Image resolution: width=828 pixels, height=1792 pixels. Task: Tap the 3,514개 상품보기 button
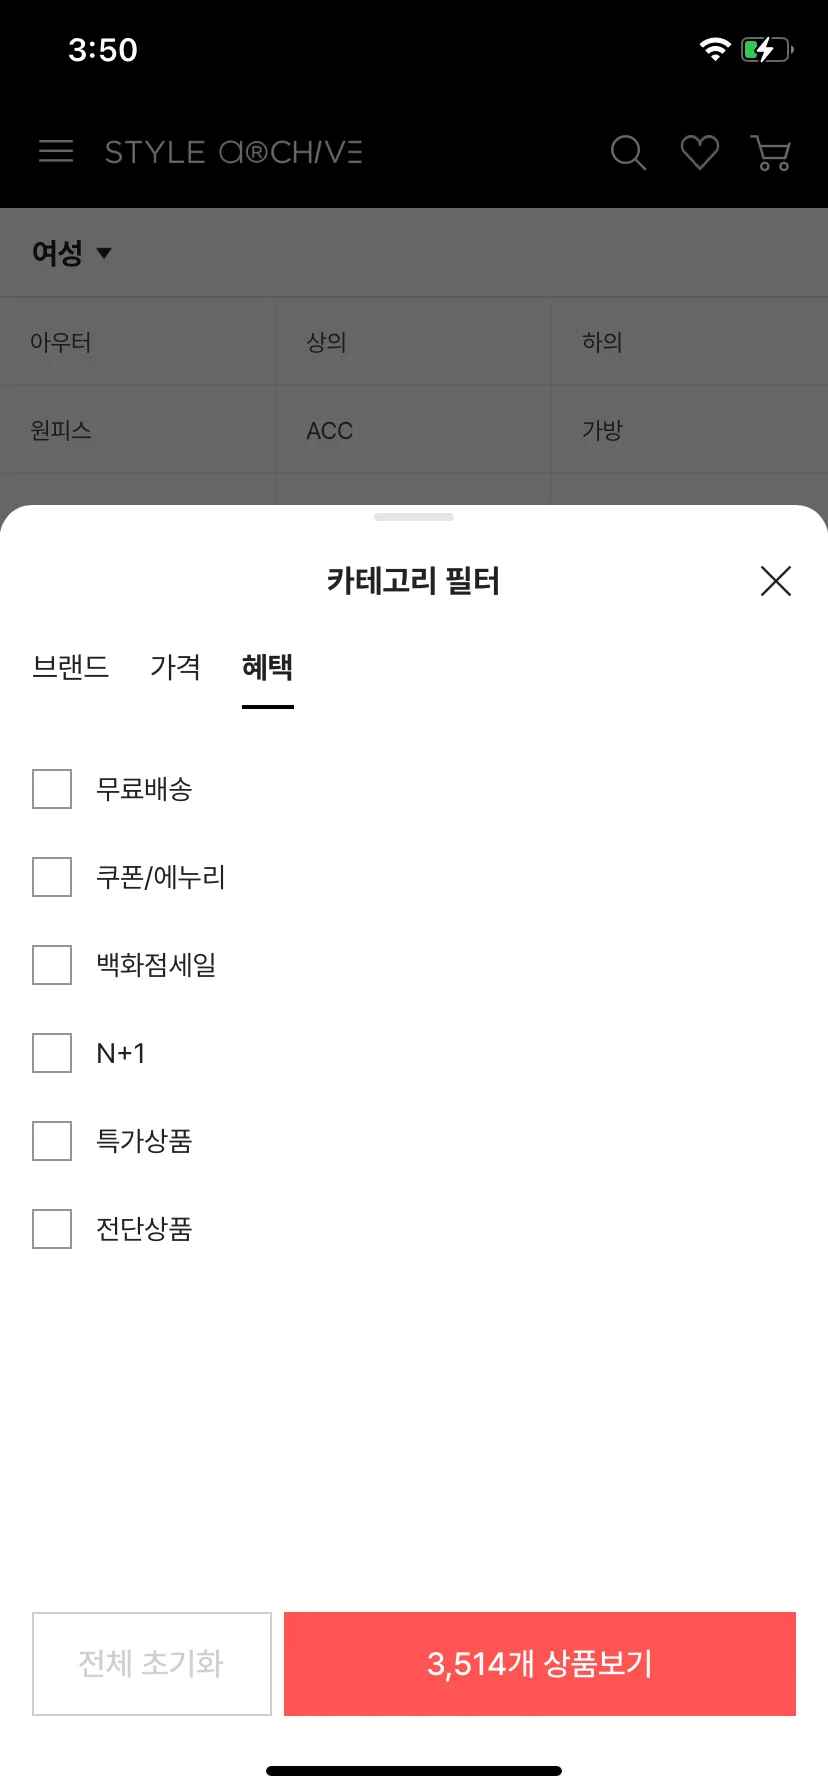pyautogui.click(x=540, y=1664)
